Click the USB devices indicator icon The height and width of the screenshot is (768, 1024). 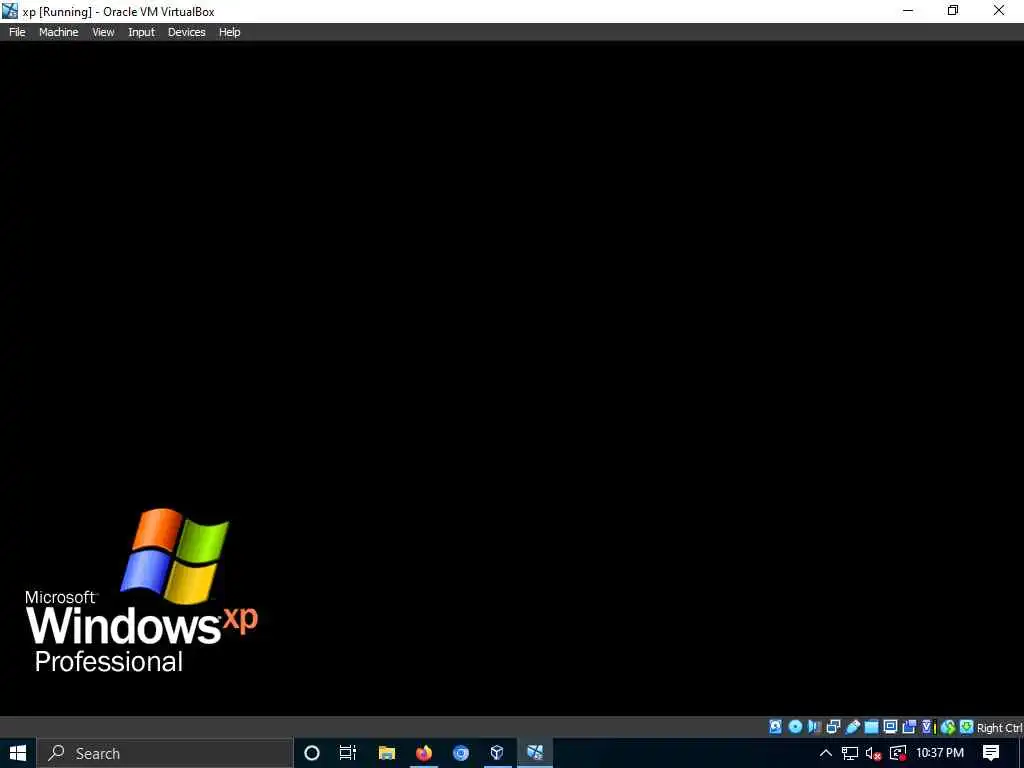click(852, 727)
